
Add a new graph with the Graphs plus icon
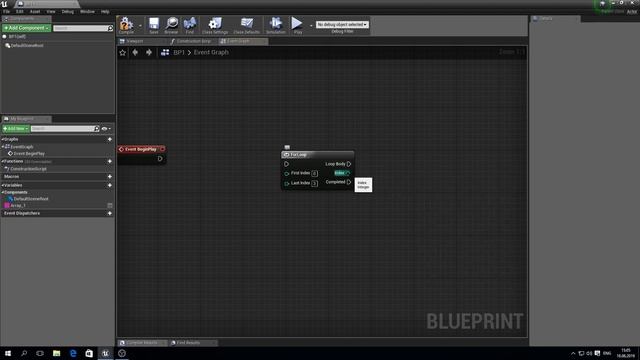point(109,139)
